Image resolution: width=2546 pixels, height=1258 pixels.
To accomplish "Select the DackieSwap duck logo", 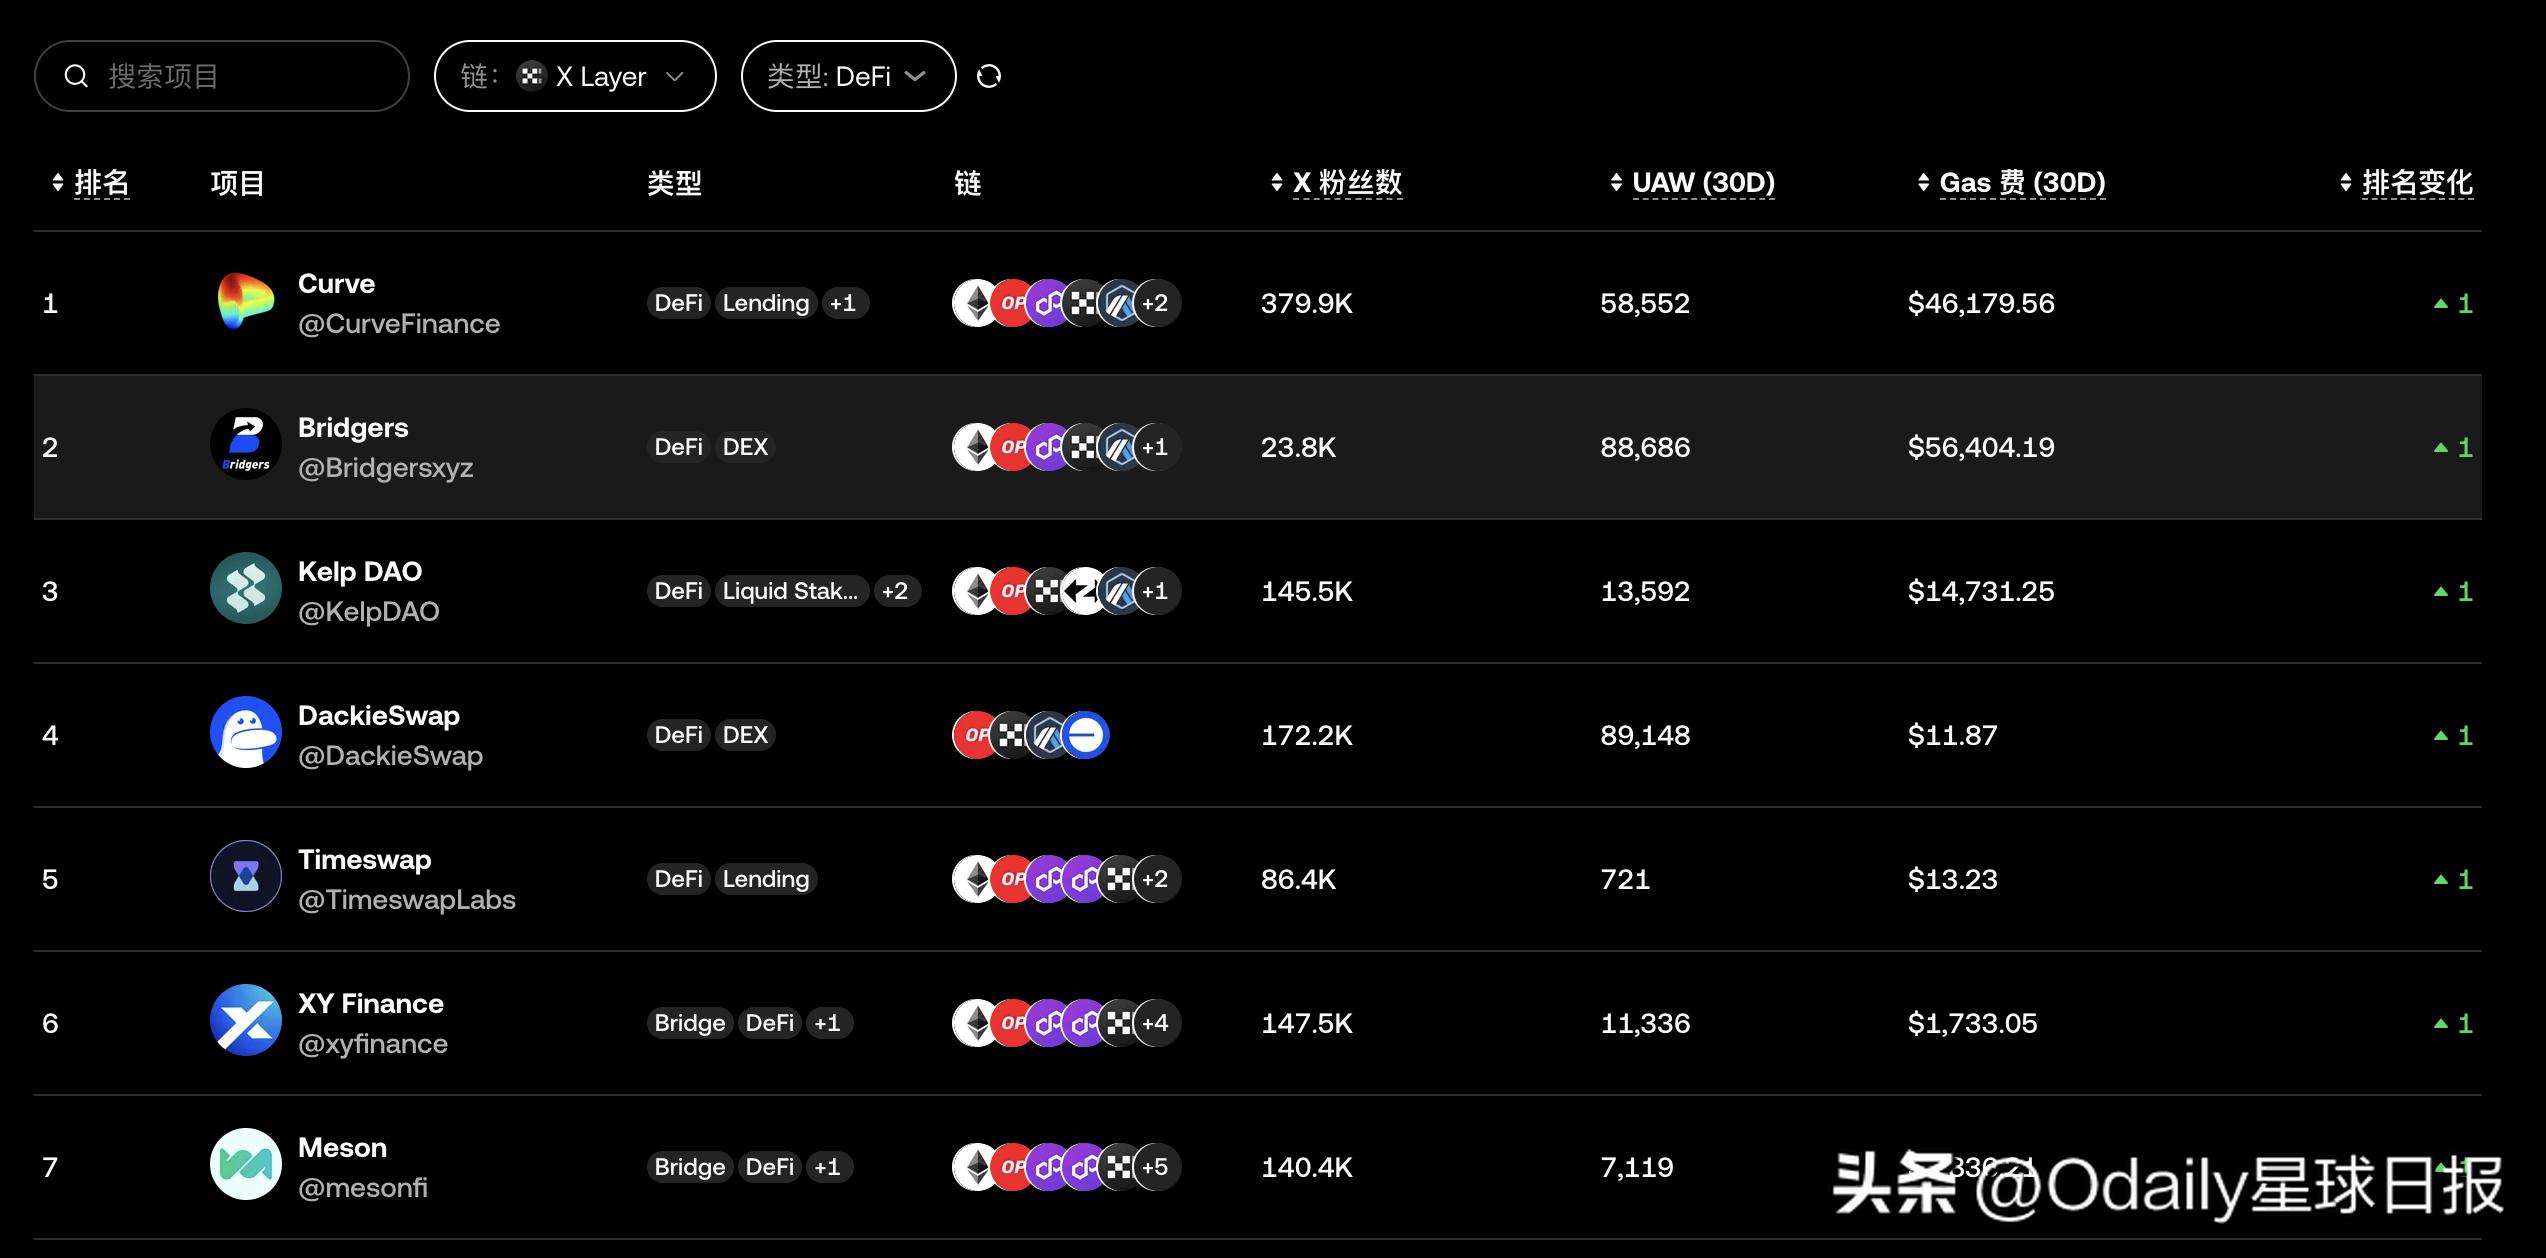I will click(x=246, y=734).
